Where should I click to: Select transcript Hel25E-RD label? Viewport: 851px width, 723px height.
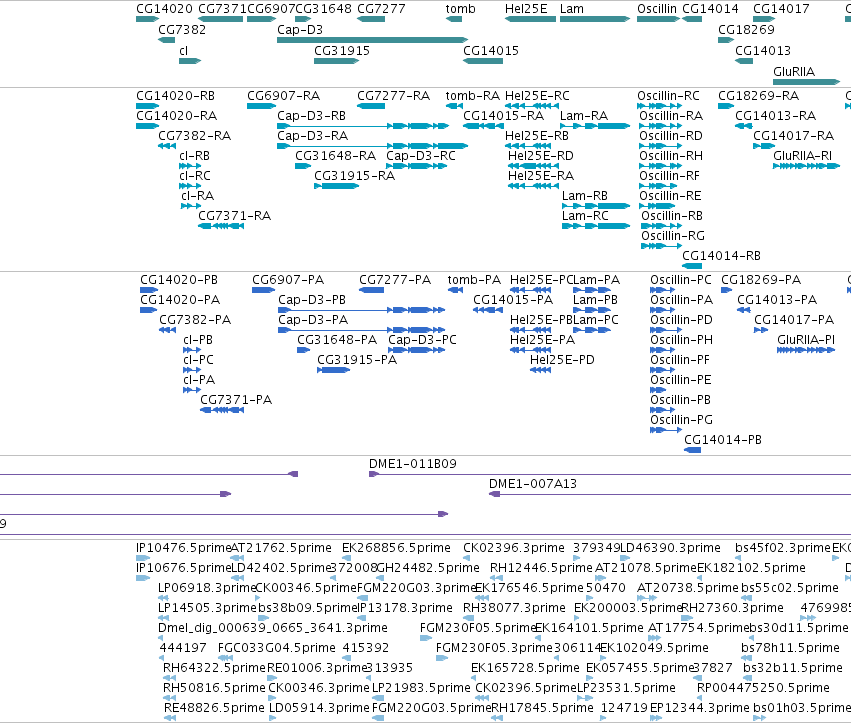click(x=541, y=156)
